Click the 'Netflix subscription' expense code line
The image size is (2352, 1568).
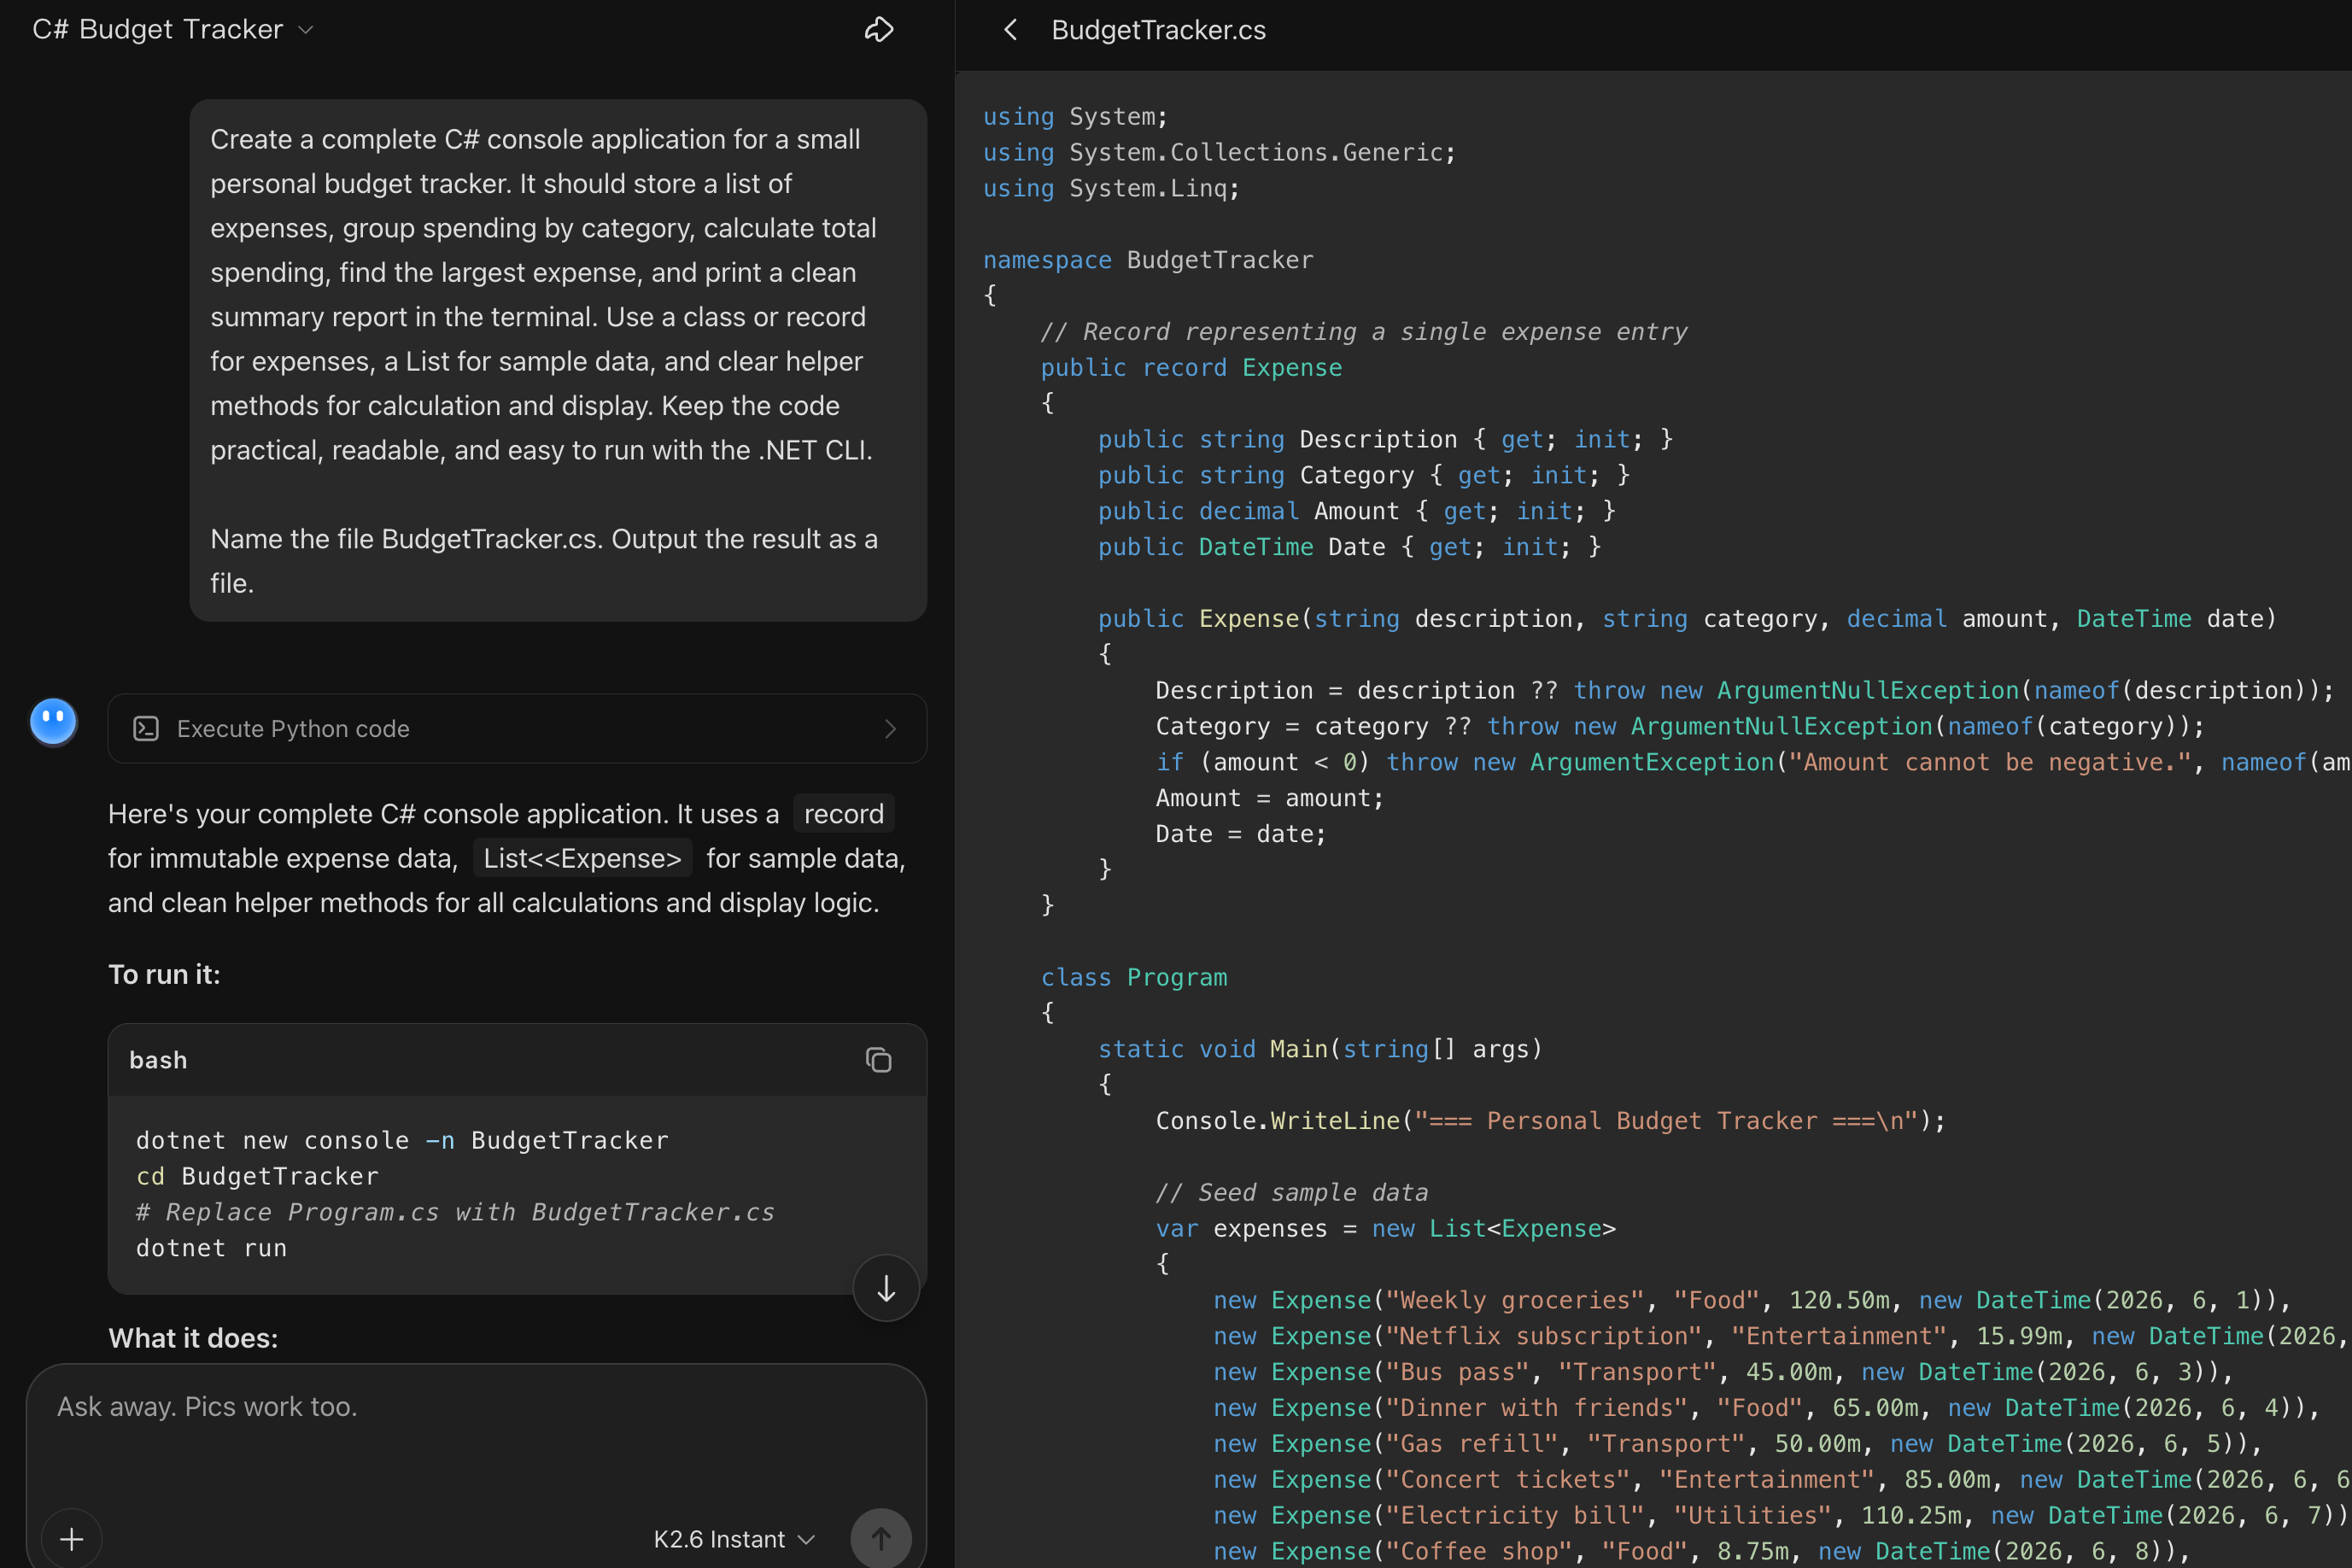1782,1336
